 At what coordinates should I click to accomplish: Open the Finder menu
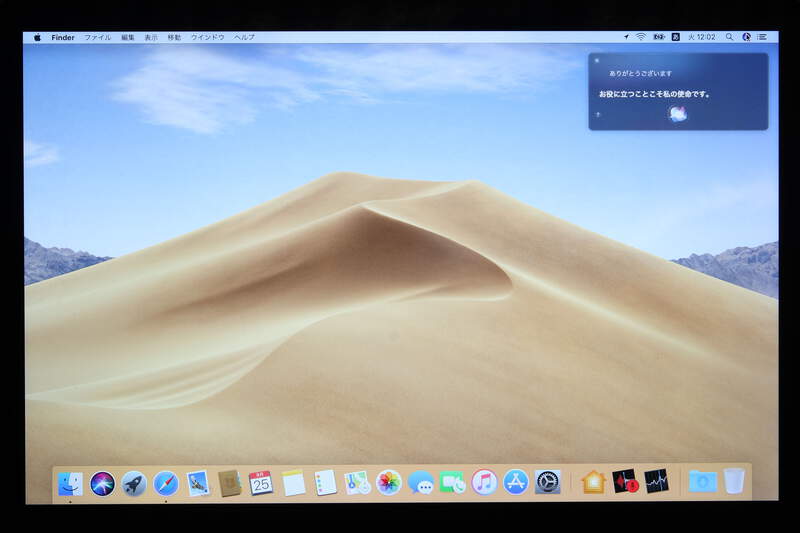(63, 37)
